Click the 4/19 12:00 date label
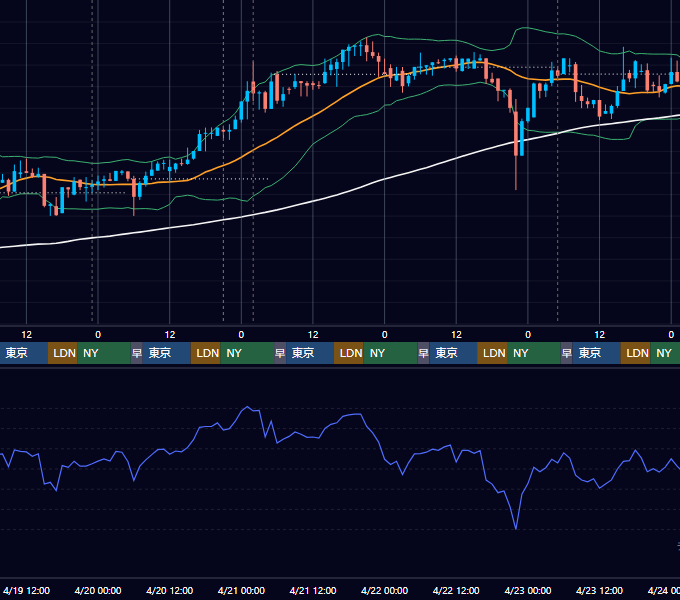The height and width of the screenshot is (600, 680). pyautogui.click(x=26, y=590)
